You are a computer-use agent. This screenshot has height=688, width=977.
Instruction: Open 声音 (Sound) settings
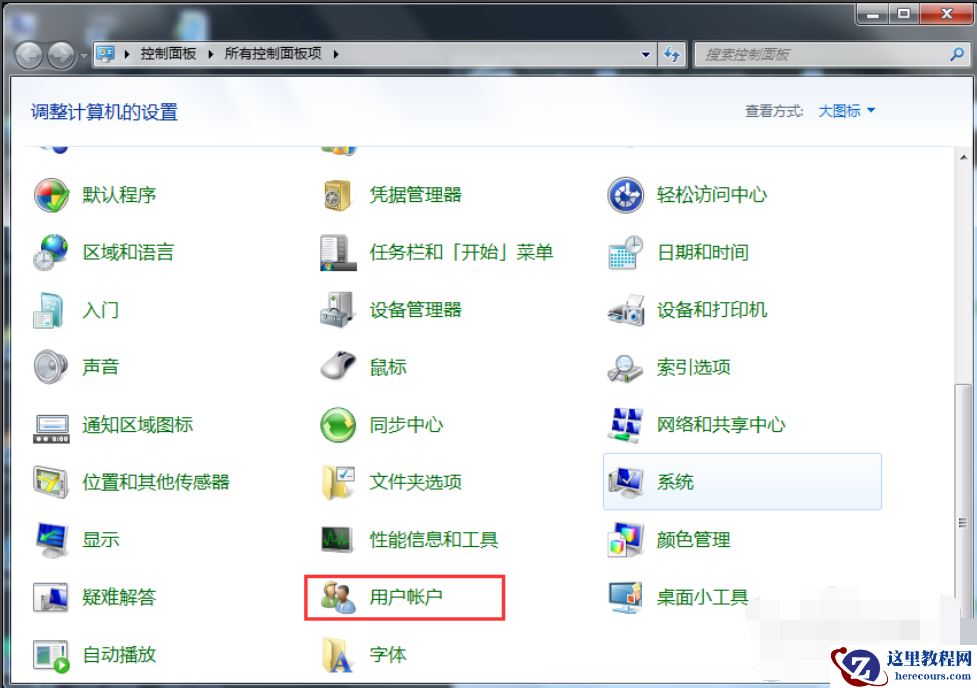coord(101,367)
